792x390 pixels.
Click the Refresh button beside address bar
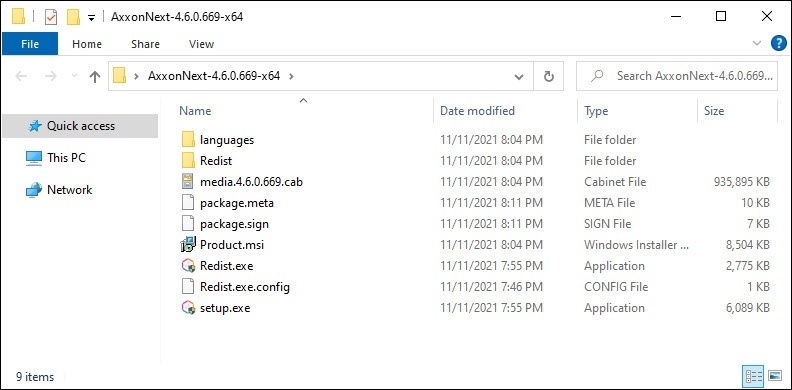click(x=549, y=76)
